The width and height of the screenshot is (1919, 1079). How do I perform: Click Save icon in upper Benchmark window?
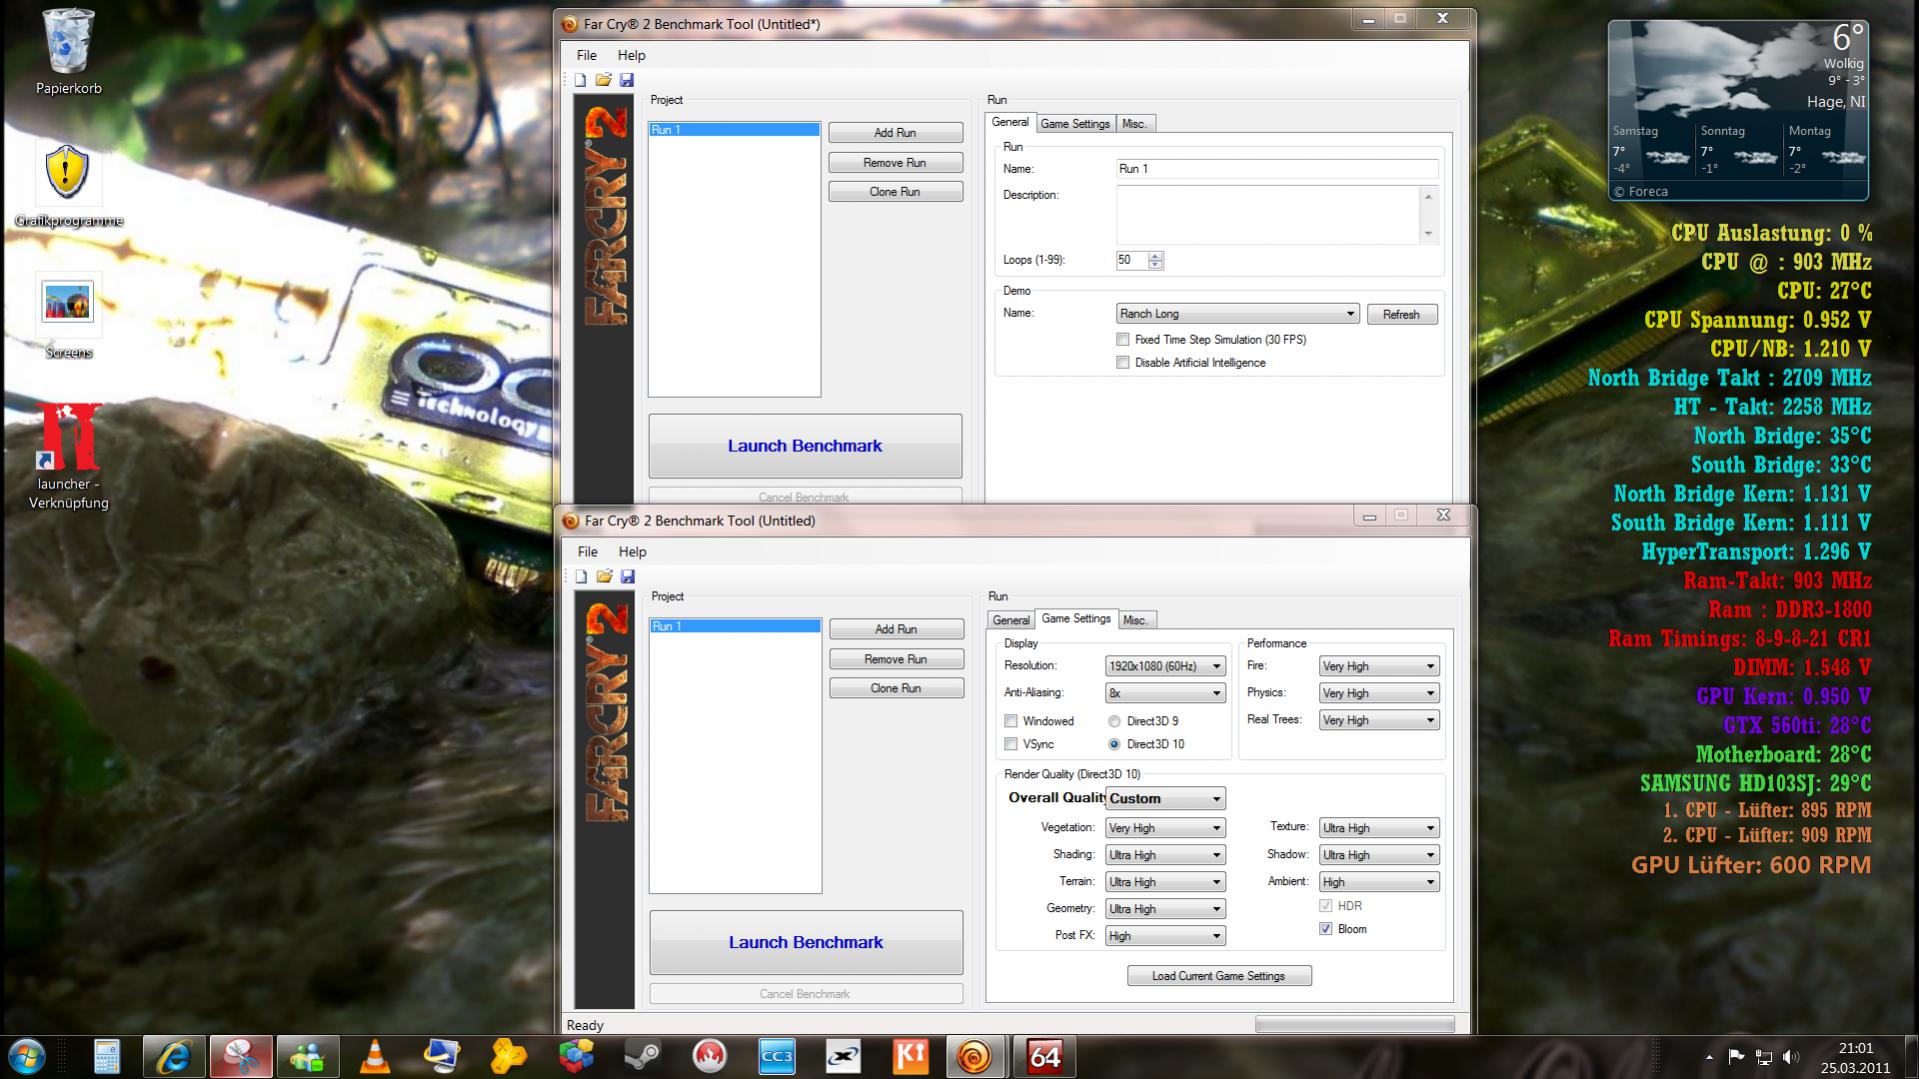627,80
